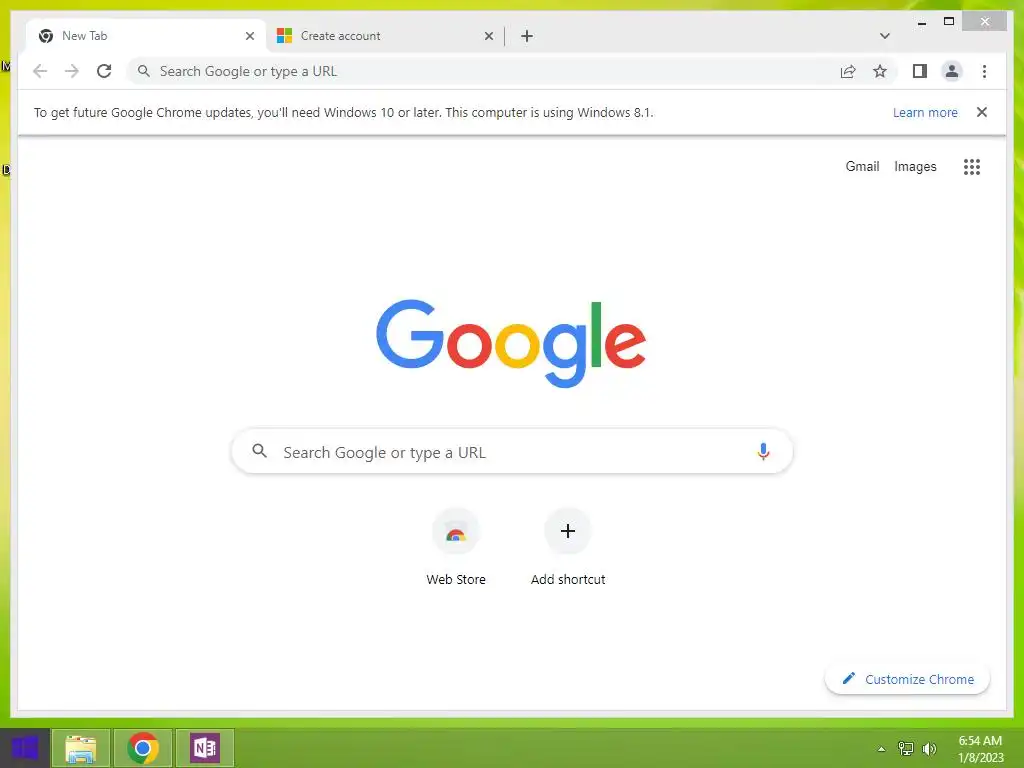1024x768 pixels.
Task: Click the Google logo
Action: pyautogui.click(x=511, y=343)
